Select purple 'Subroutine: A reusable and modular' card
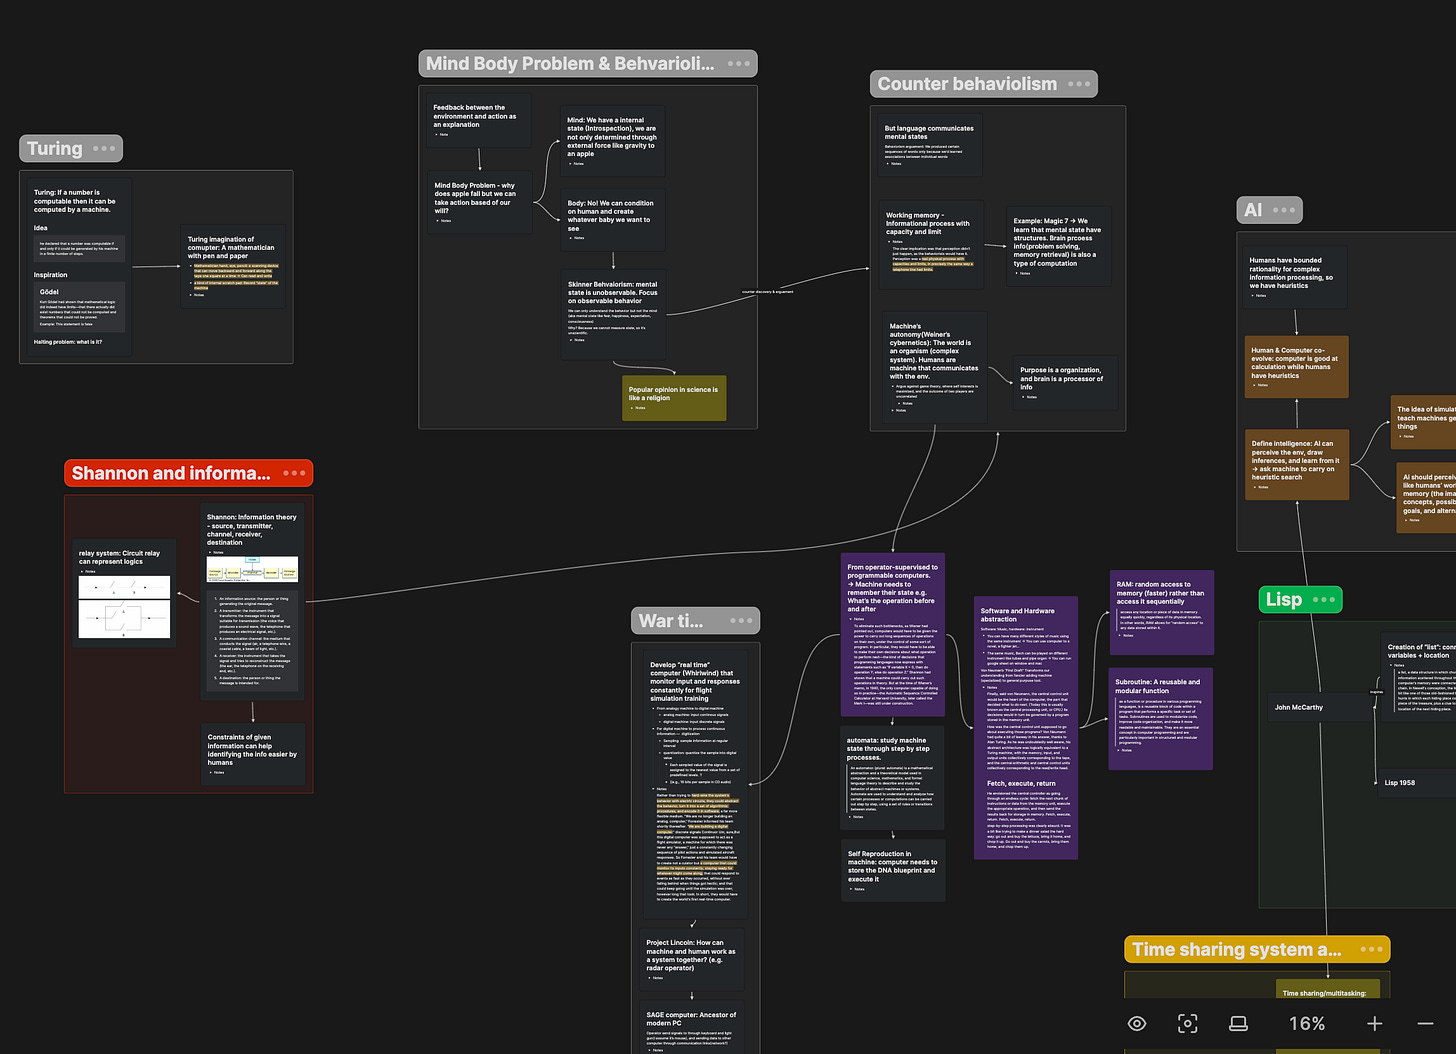Screen dimensions: 1456x1054 (1161, 719)
